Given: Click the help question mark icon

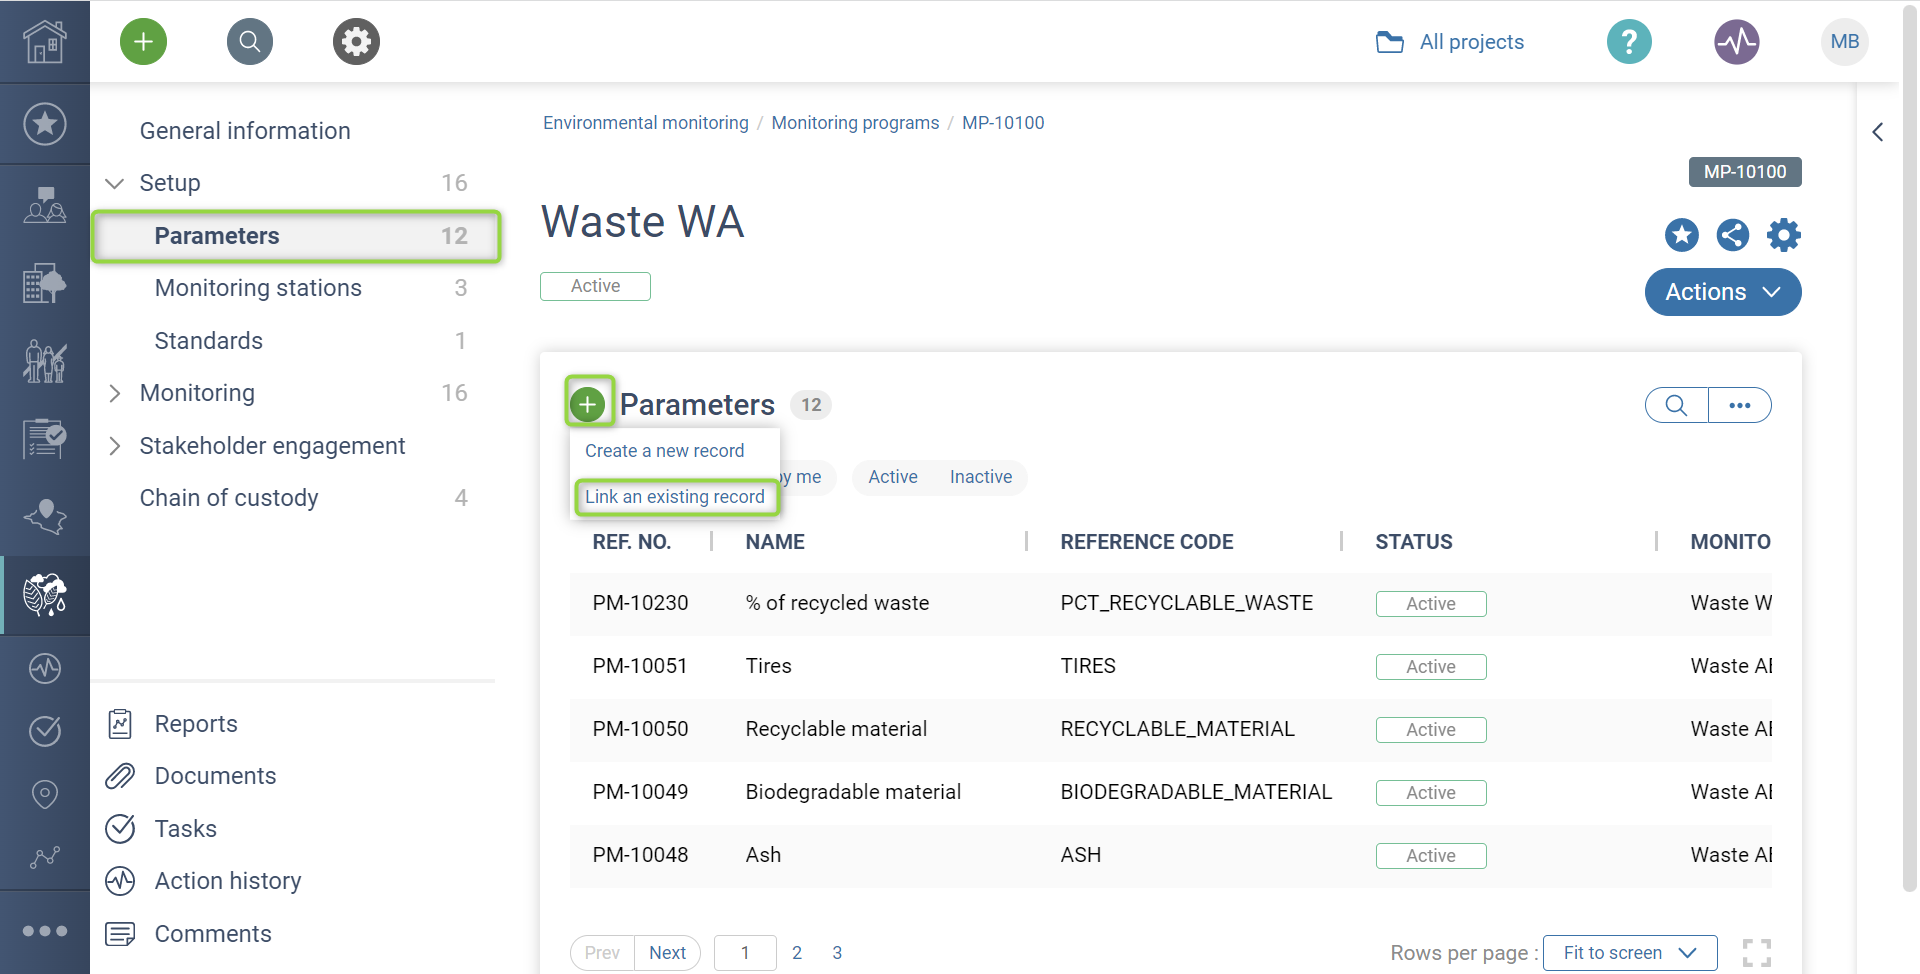Looking at the screenshot, I should click(x=1628, y=42).
